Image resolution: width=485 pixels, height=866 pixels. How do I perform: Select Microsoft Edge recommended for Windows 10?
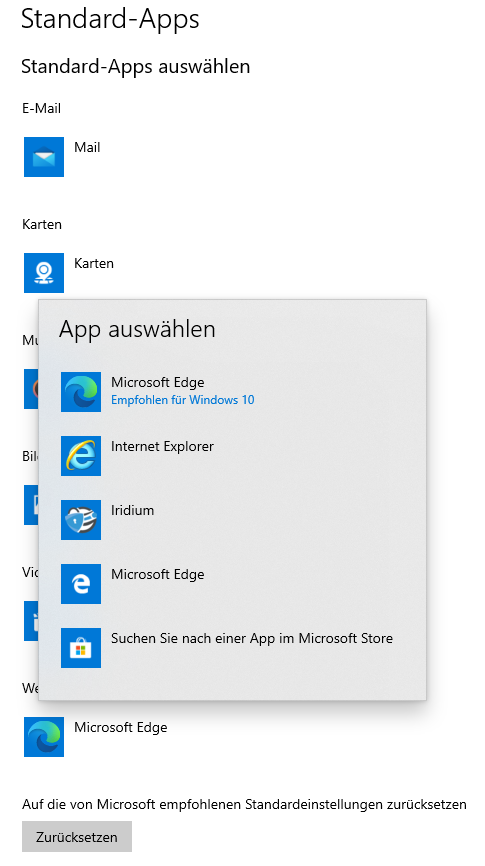point(157,382)
